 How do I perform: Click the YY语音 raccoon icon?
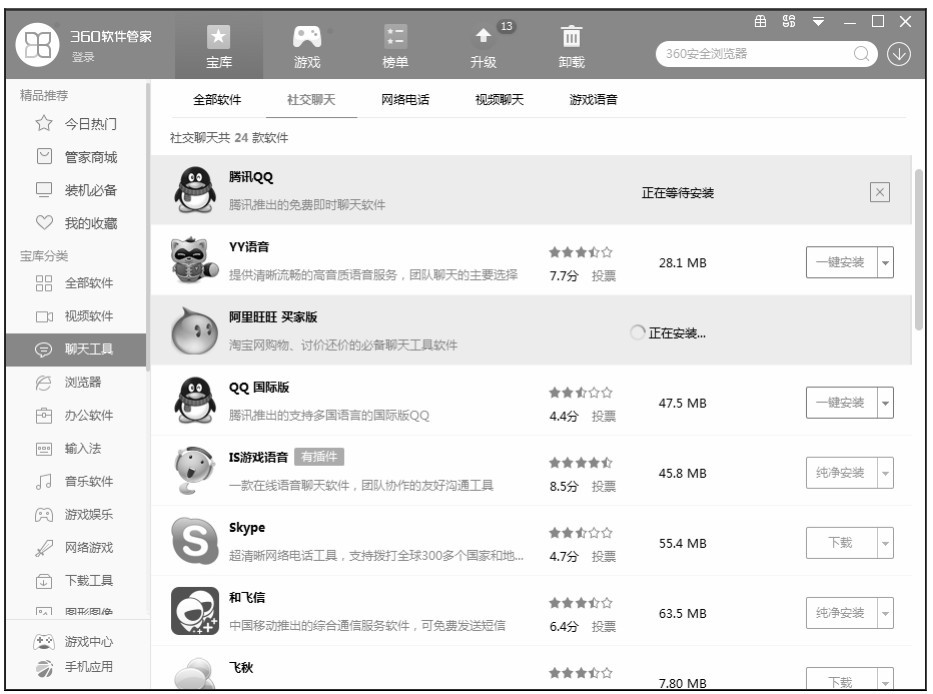(194, 260)
